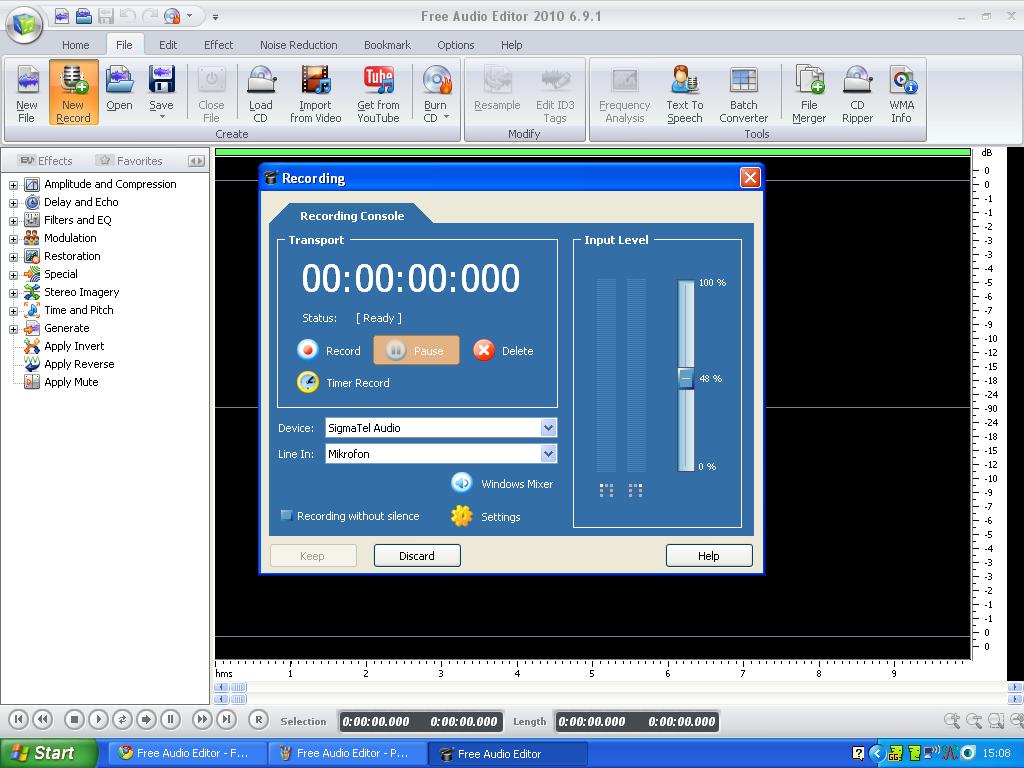Open Windows Mixer speaker icon

point(462,483)
